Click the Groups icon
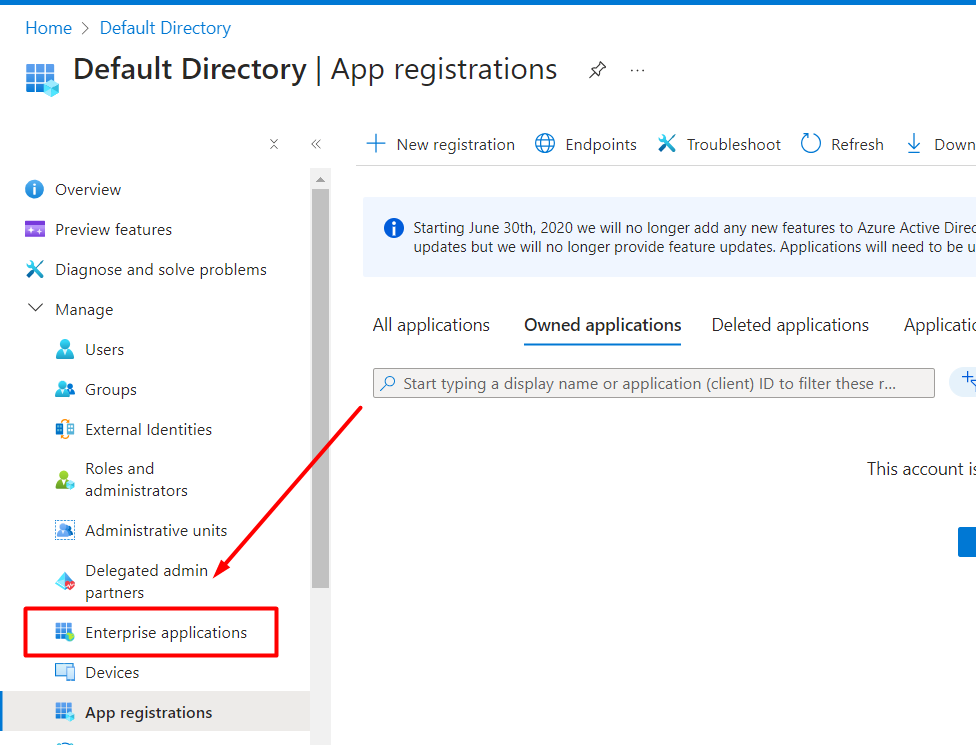Image resolution: width=976 pixels, height=745 pixels. (65, 389)
